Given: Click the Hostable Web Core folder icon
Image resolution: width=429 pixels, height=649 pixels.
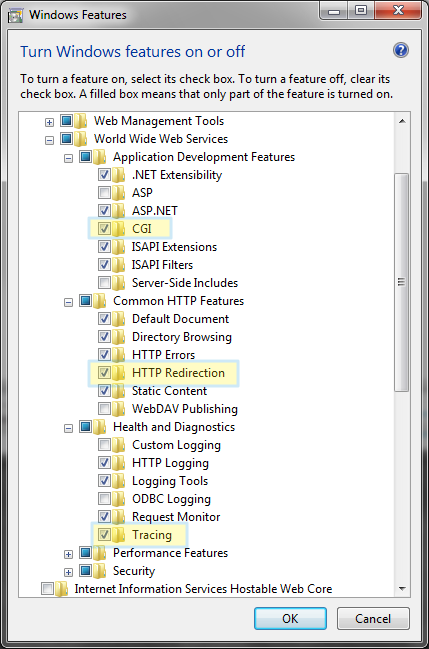Looking at the screenshot, I should (61, 589).
